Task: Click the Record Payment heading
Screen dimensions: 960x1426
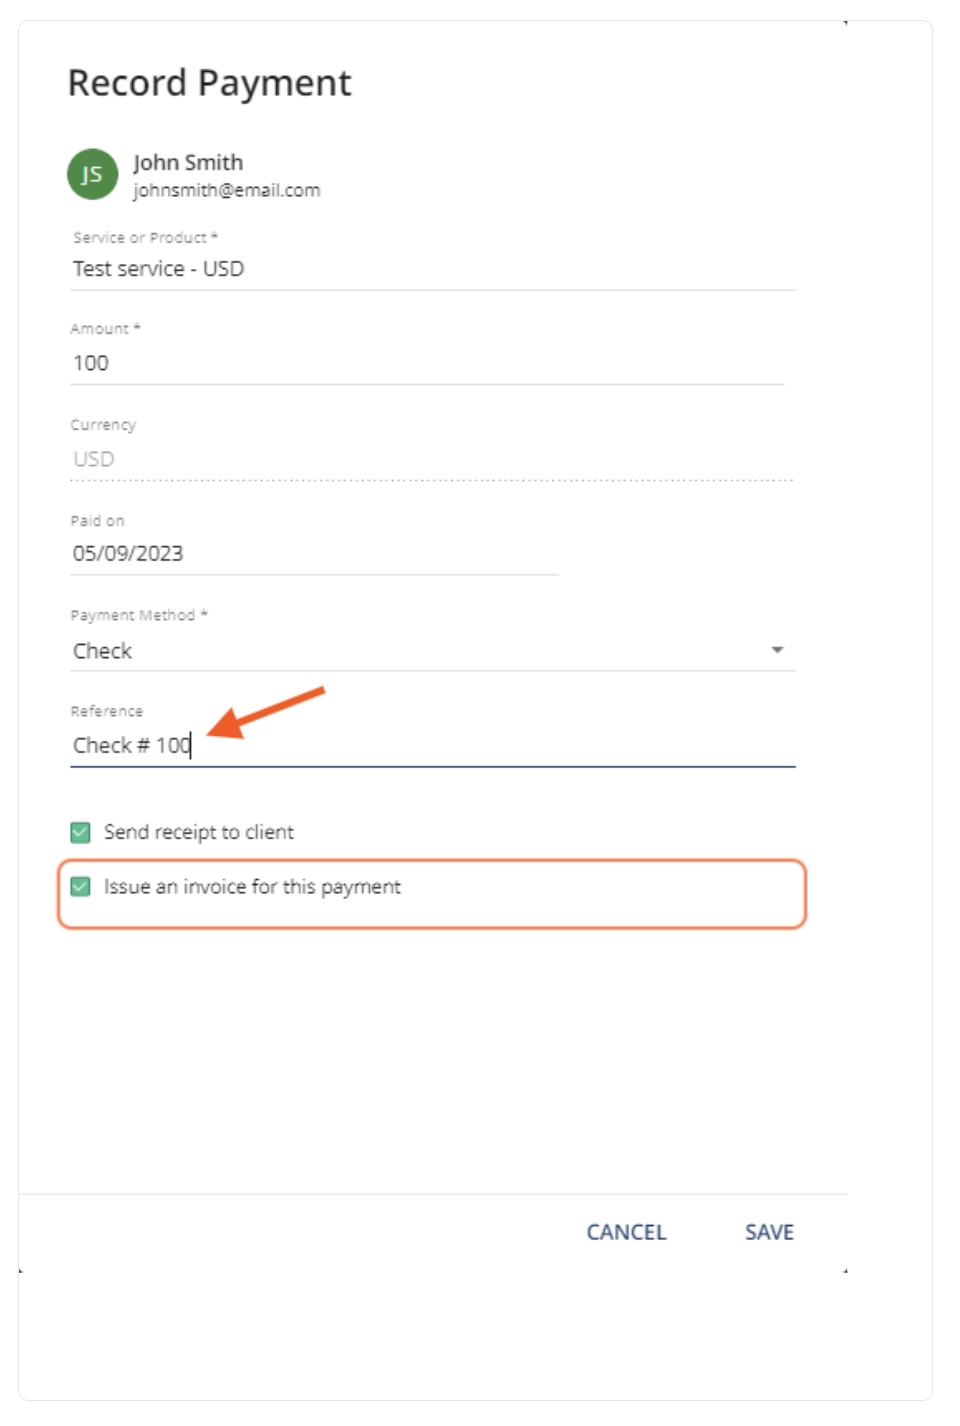Action: [209, 83]
